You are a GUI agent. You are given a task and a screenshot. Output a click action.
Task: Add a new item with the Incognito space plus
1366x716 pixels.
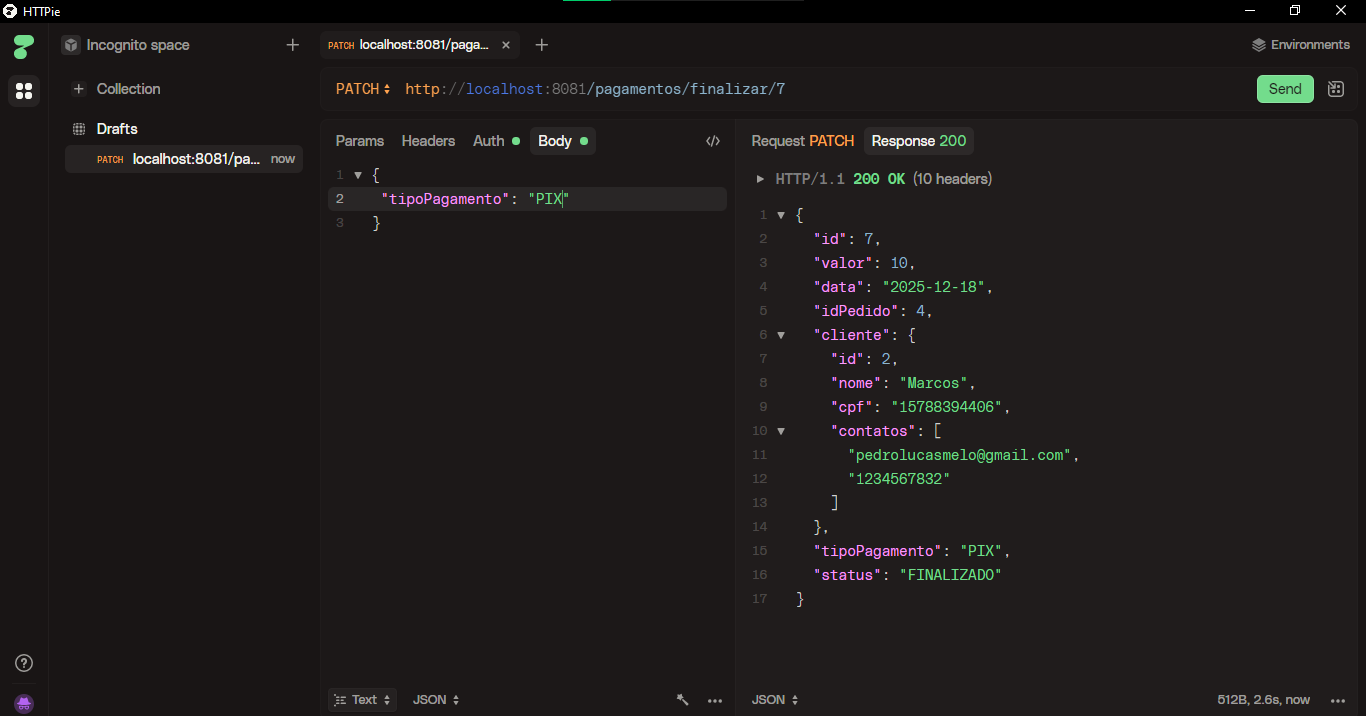pyautogui.click(x=292, y=45)
